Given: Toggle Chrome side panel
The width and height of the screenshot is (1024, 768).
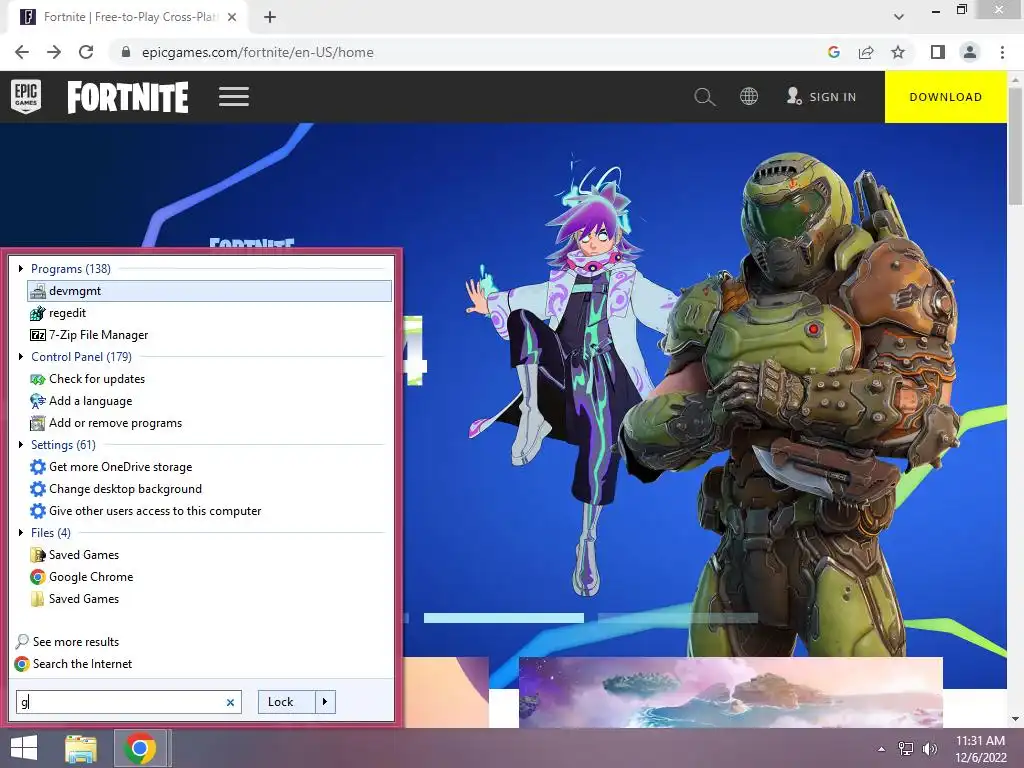Looking at the screenshot, I should (x=938, y=52).
